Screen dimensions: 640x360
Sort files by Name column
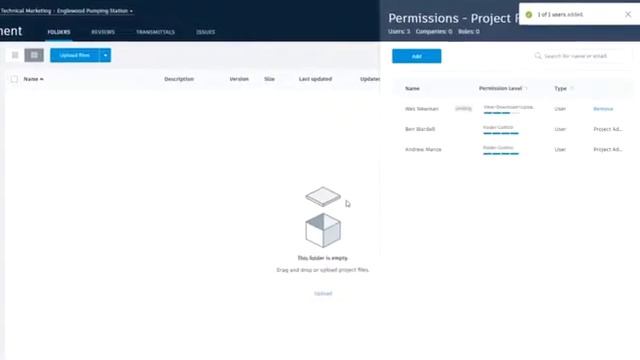pos(33,79)
